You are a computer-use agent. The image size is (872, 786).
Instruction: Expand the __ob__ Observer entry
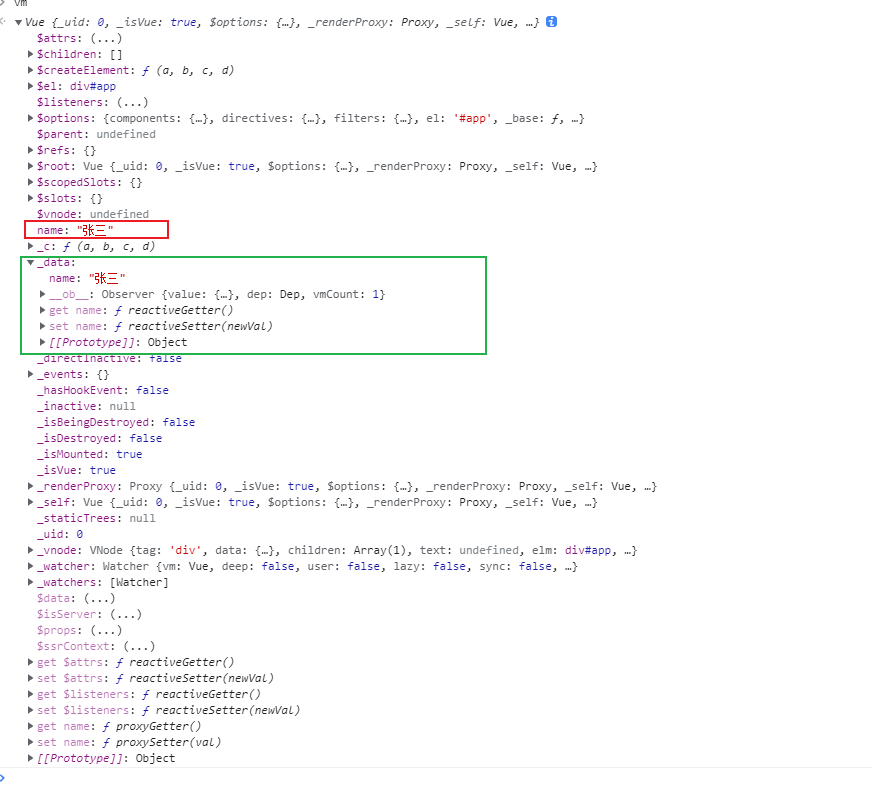coord(43,294)
